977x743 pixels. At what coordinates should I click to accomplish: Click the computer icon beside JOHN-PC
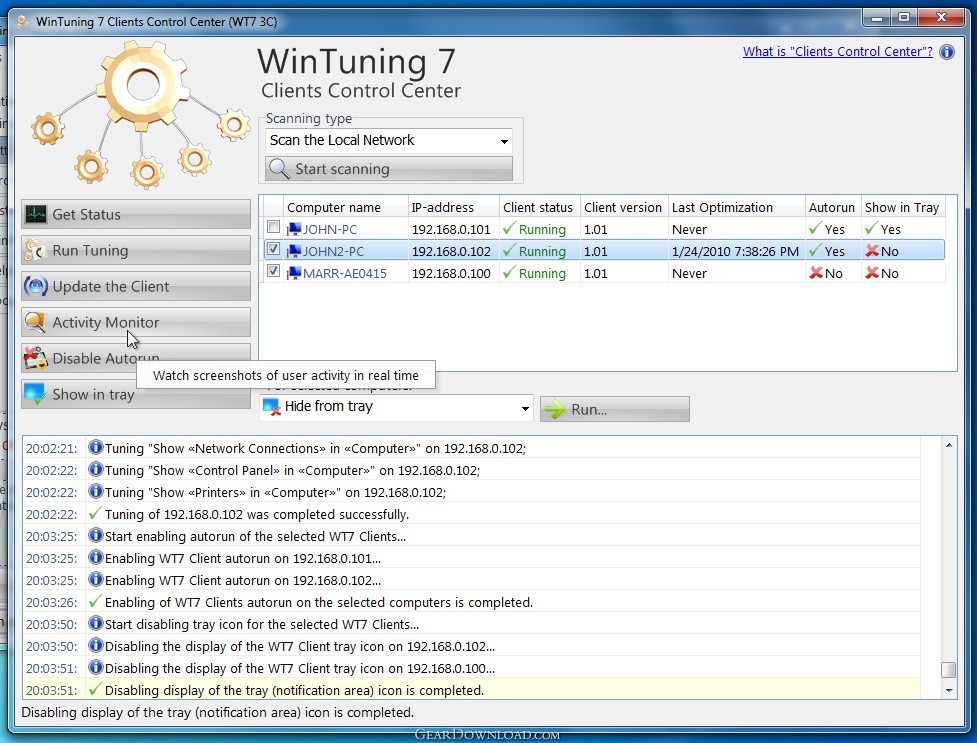click(x=293, y=229)
